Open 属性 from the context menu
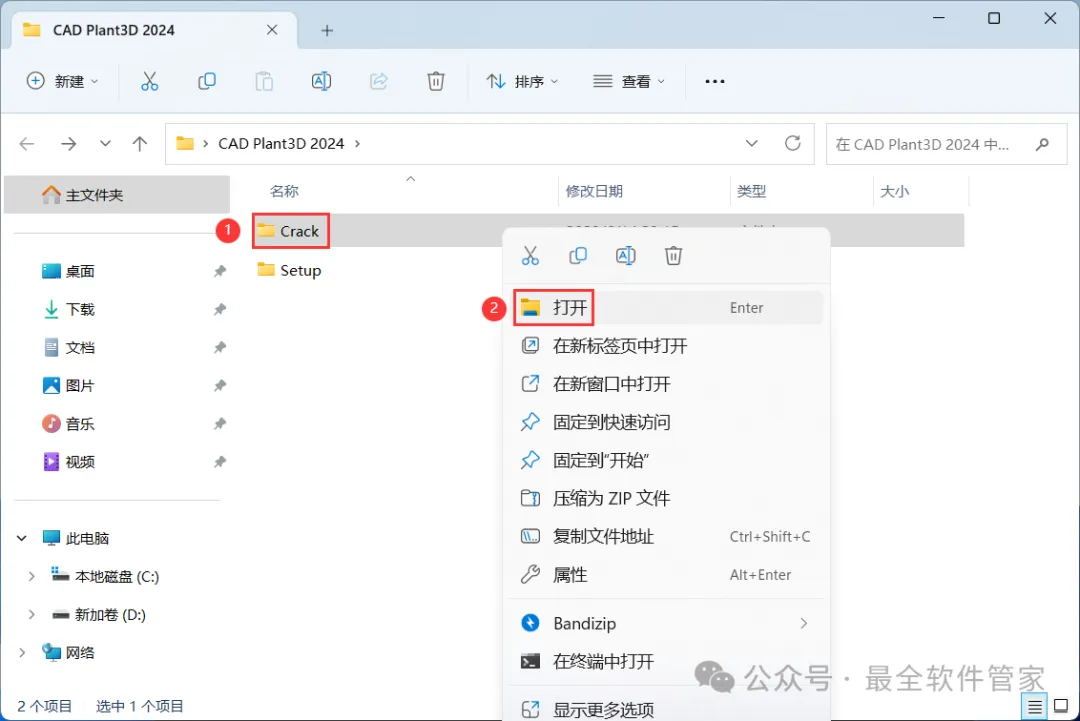 (x=665, y=574)
